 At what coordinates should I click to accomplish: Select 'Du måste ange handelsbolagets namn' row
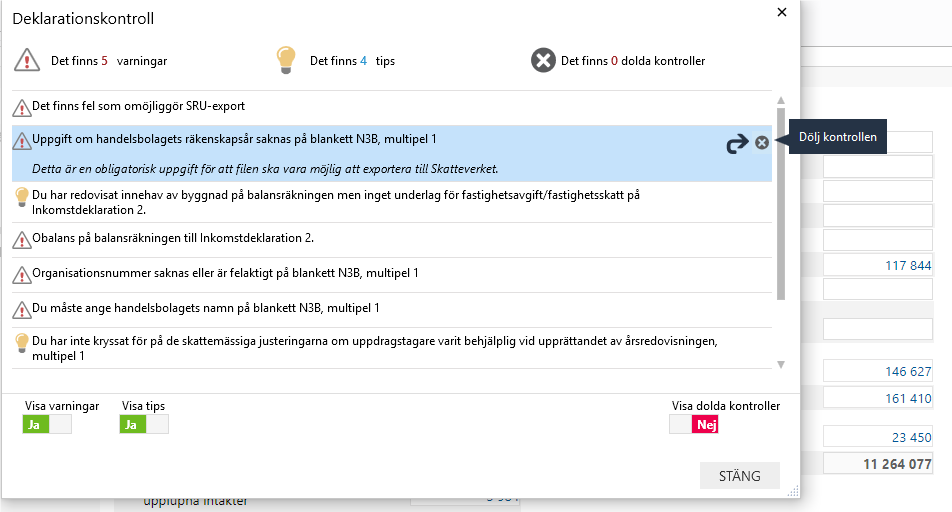pyautogui.click(x=392, y=310)
